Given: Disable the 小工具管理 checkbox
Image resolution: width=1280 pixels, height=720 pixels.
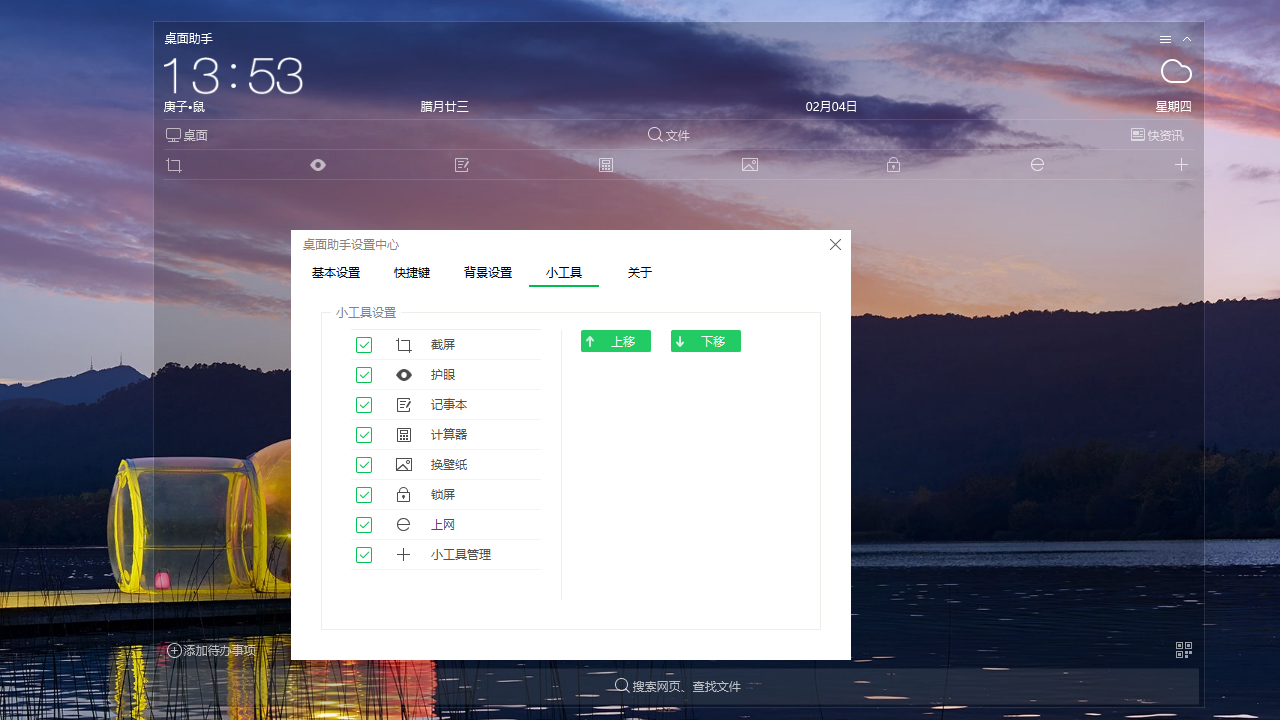Looking at the screenshot, I should [364, 555].
